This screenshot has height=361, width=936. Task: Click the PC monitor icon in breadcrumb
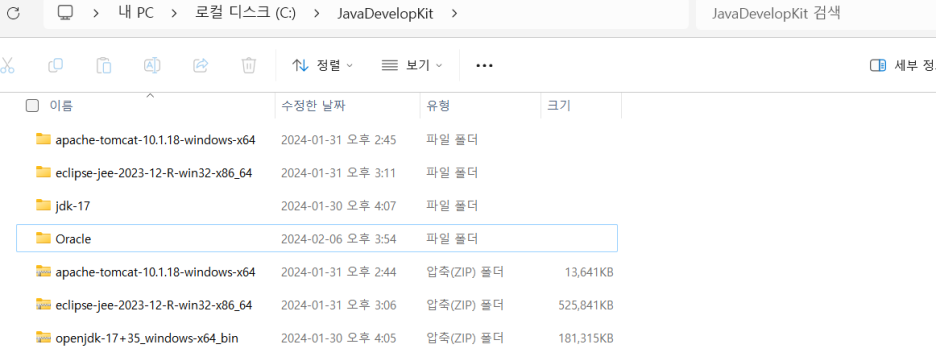(65, 13)
